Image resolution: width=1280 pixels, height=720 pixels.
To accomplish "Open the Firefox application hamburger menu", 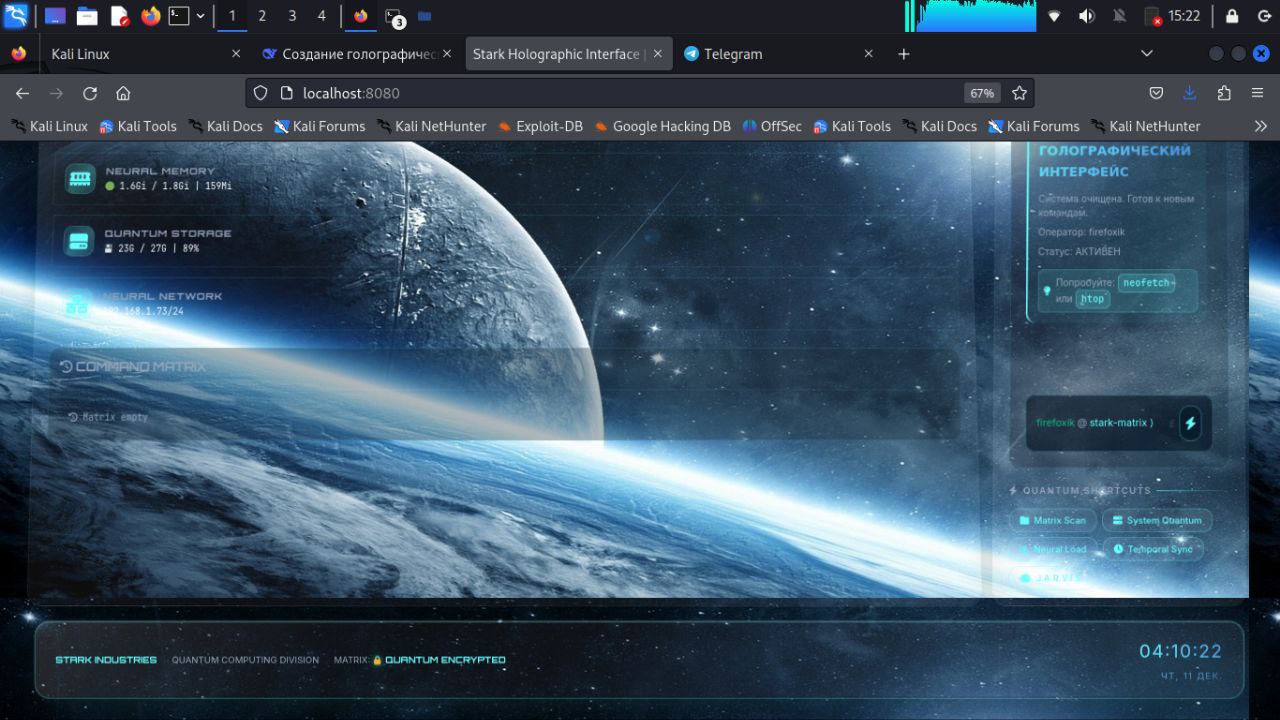I will (x=1258, y=93).
